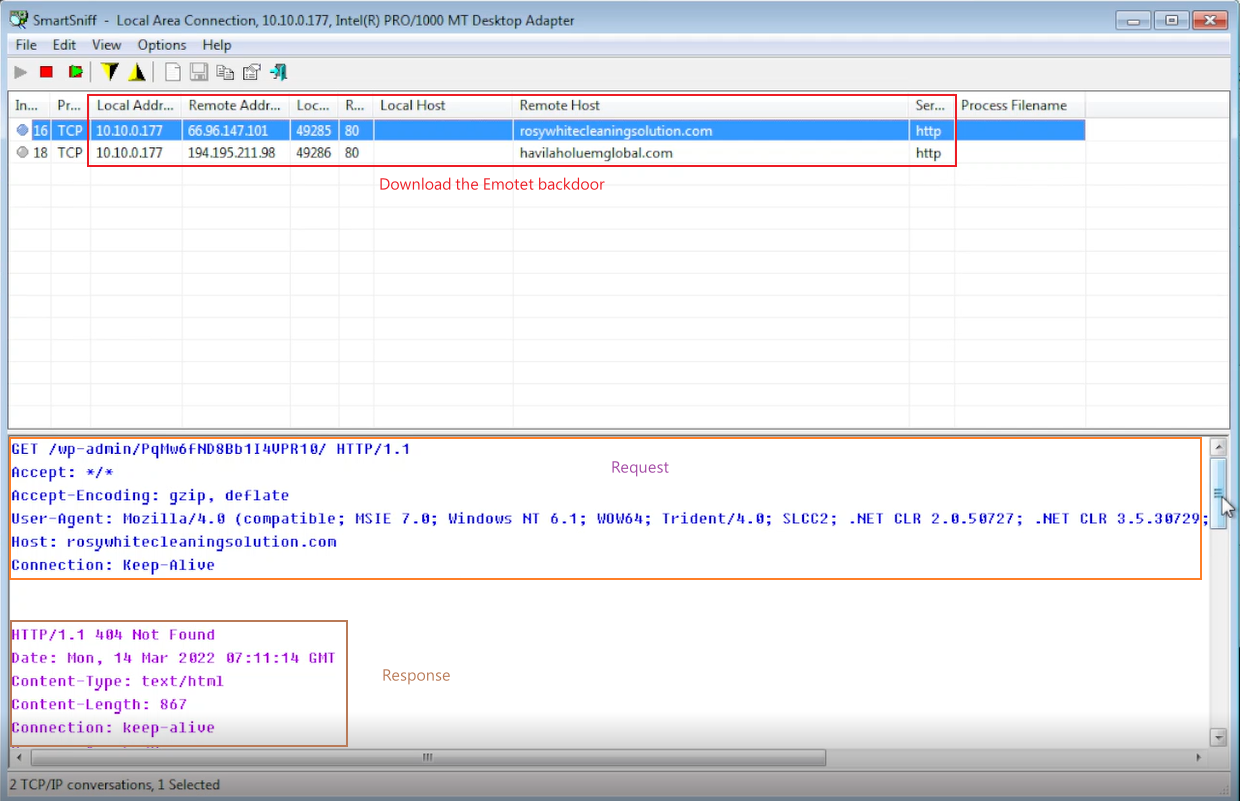Screen dimensions: 1240x801
Task: Open the Options menu
Action: pyautogui.click(x=162, y=45)
